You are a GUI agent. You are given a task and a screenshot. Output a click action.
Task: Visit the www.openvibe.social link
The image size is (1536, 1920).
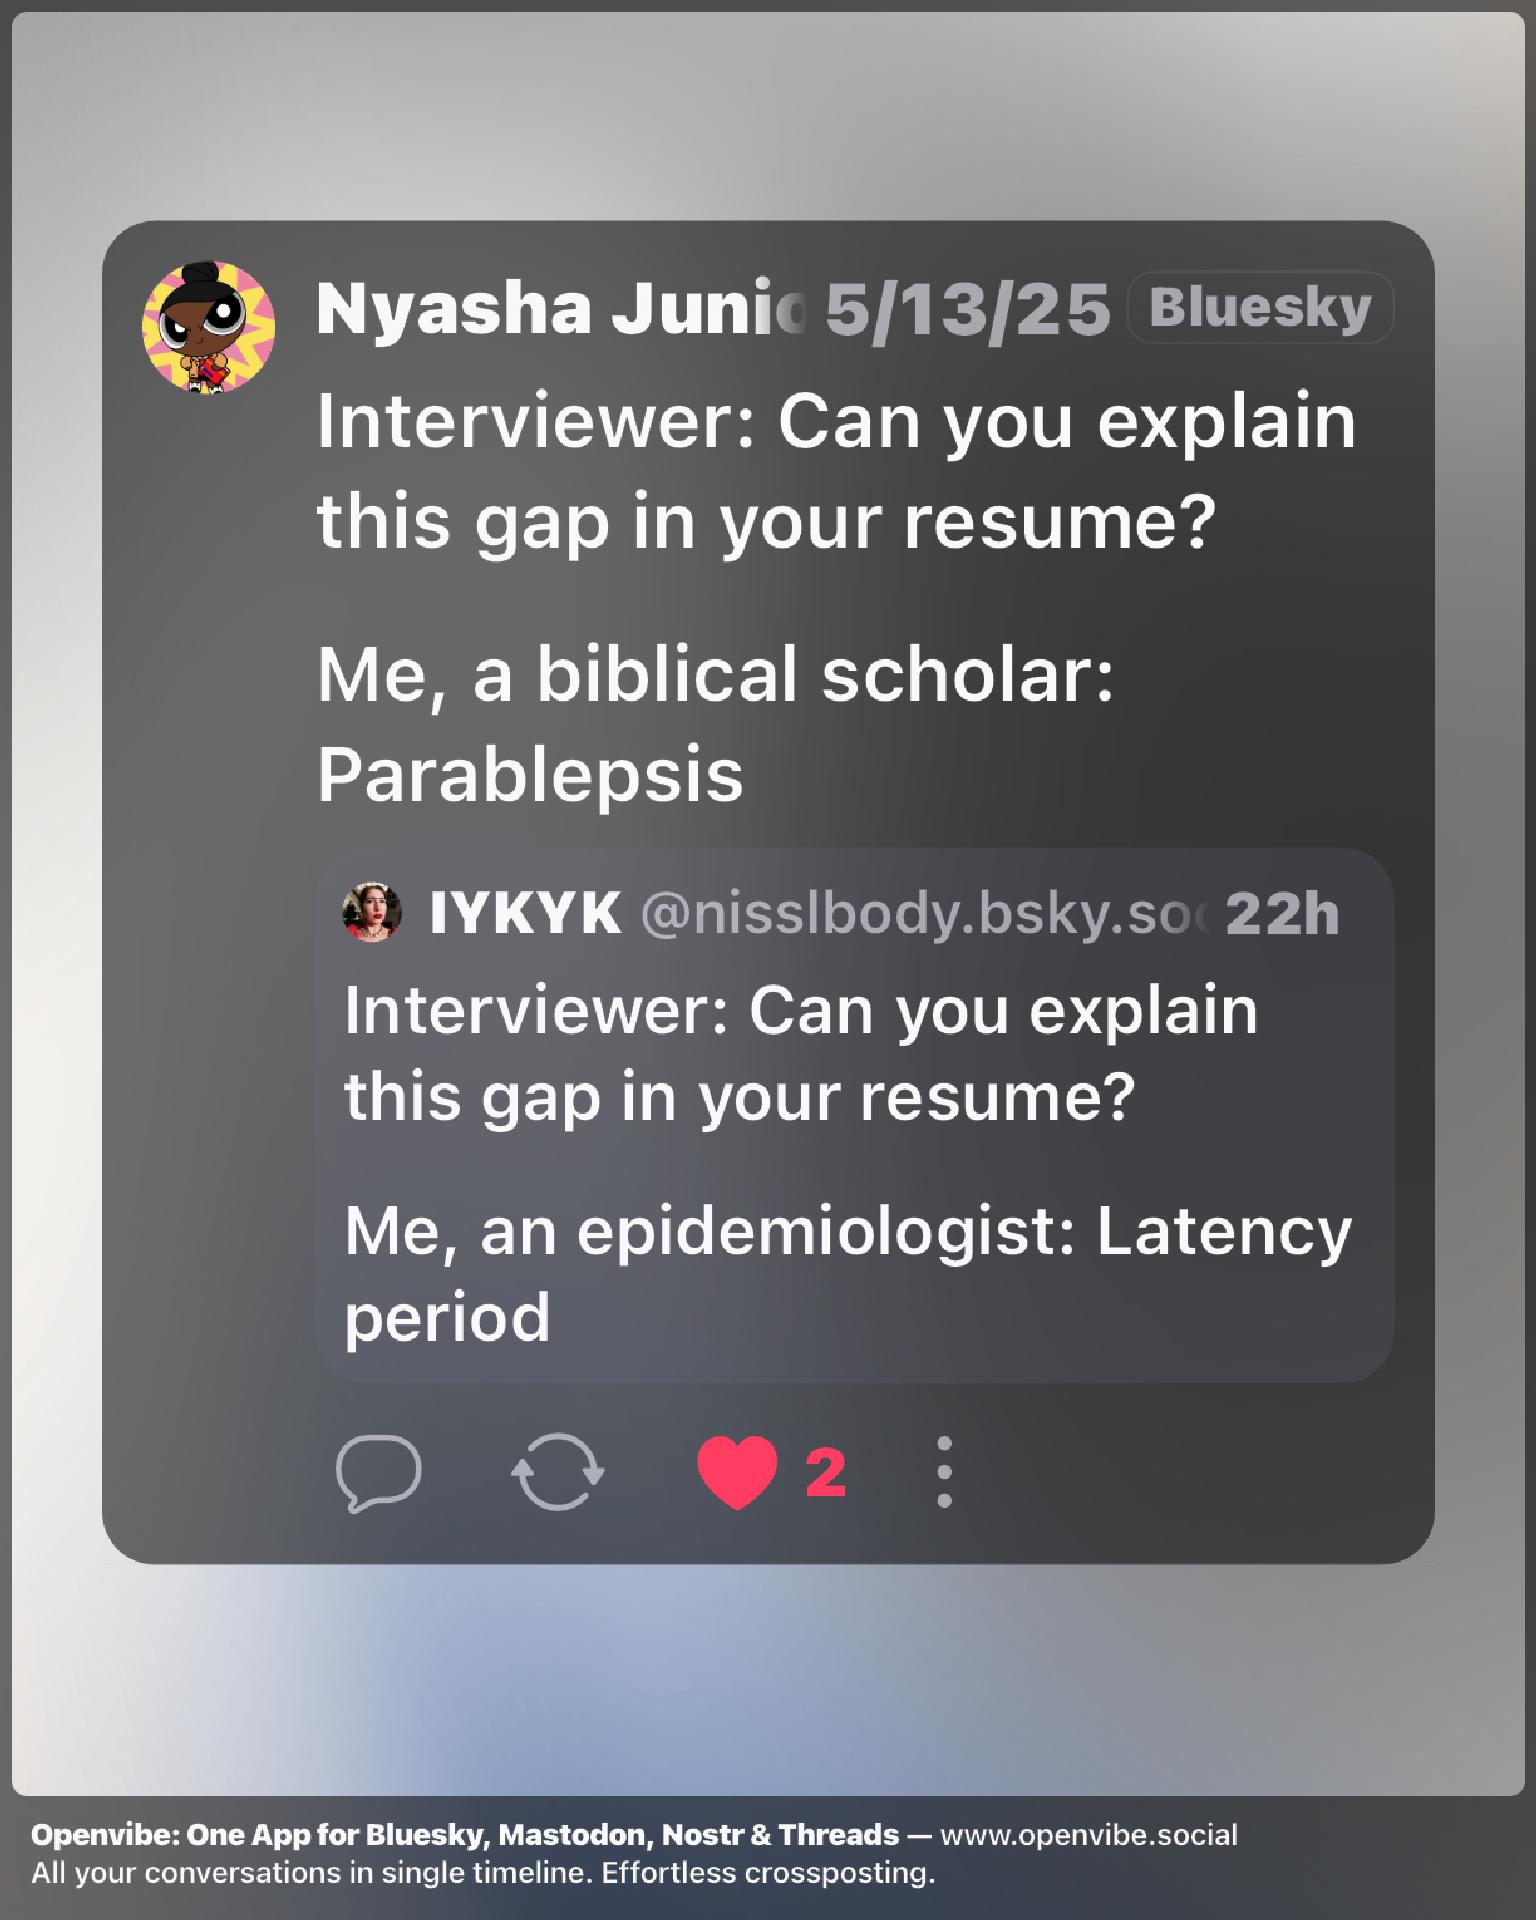click(1089, 1835)
